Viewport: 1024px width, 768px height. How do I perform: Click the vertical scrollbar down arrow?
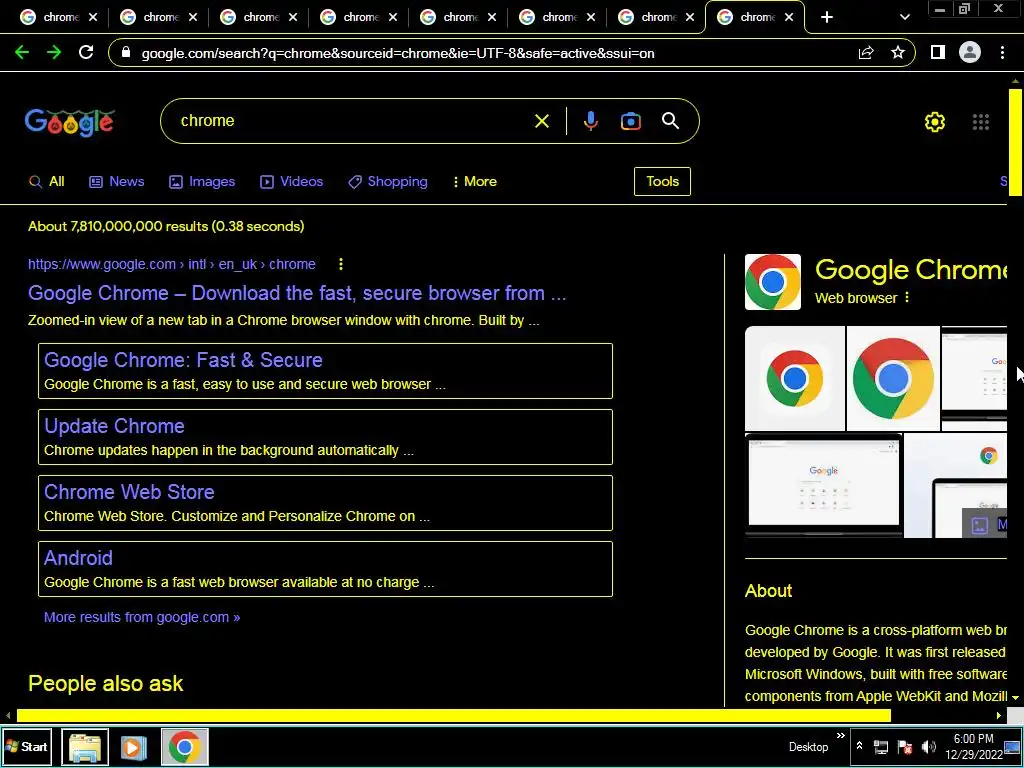[x=1015, y=697]
